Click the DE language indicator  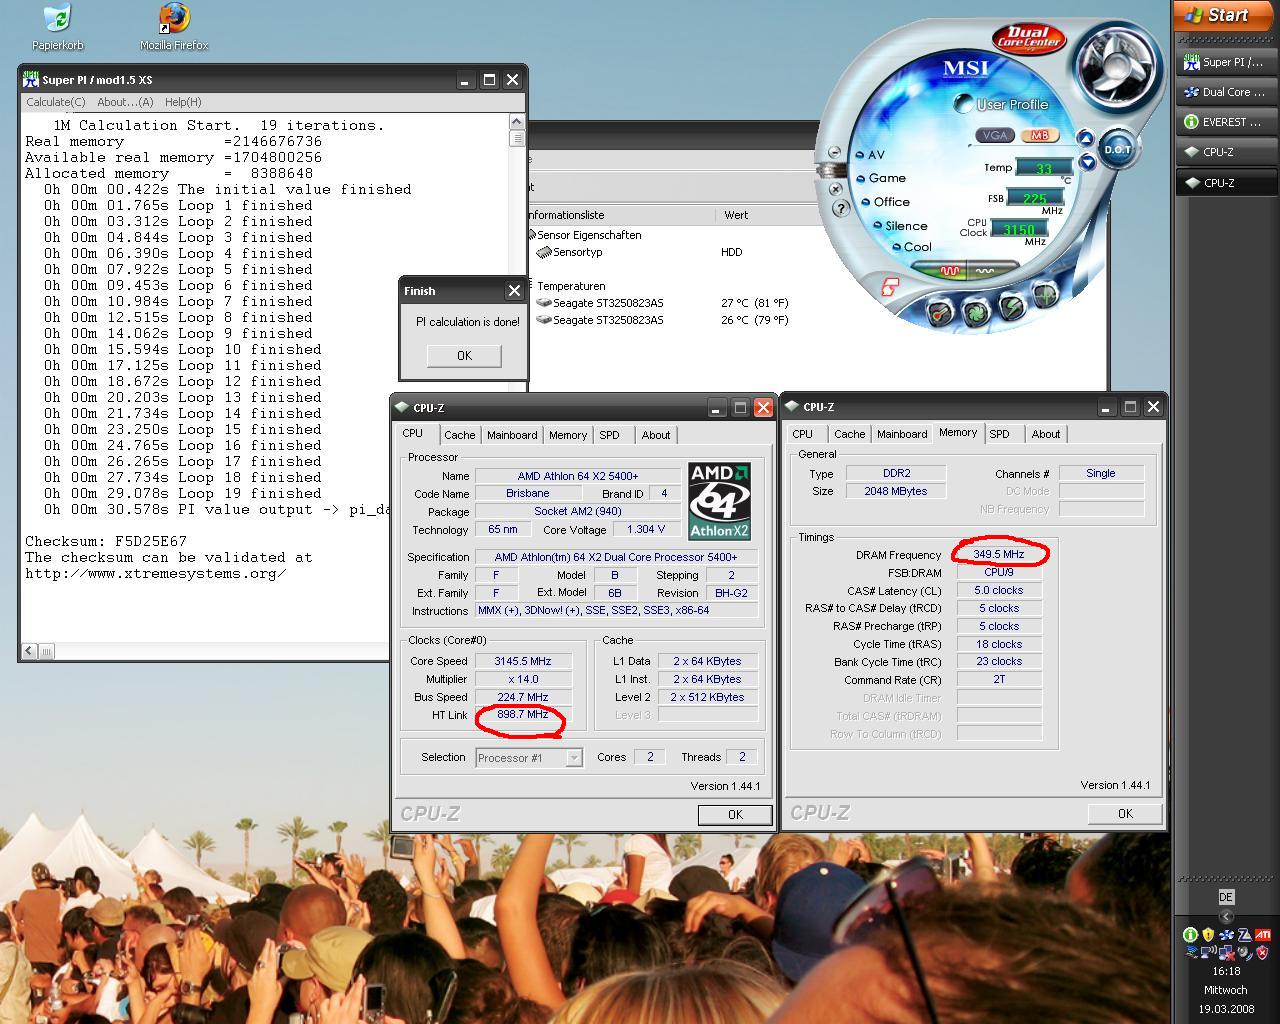1226,897
